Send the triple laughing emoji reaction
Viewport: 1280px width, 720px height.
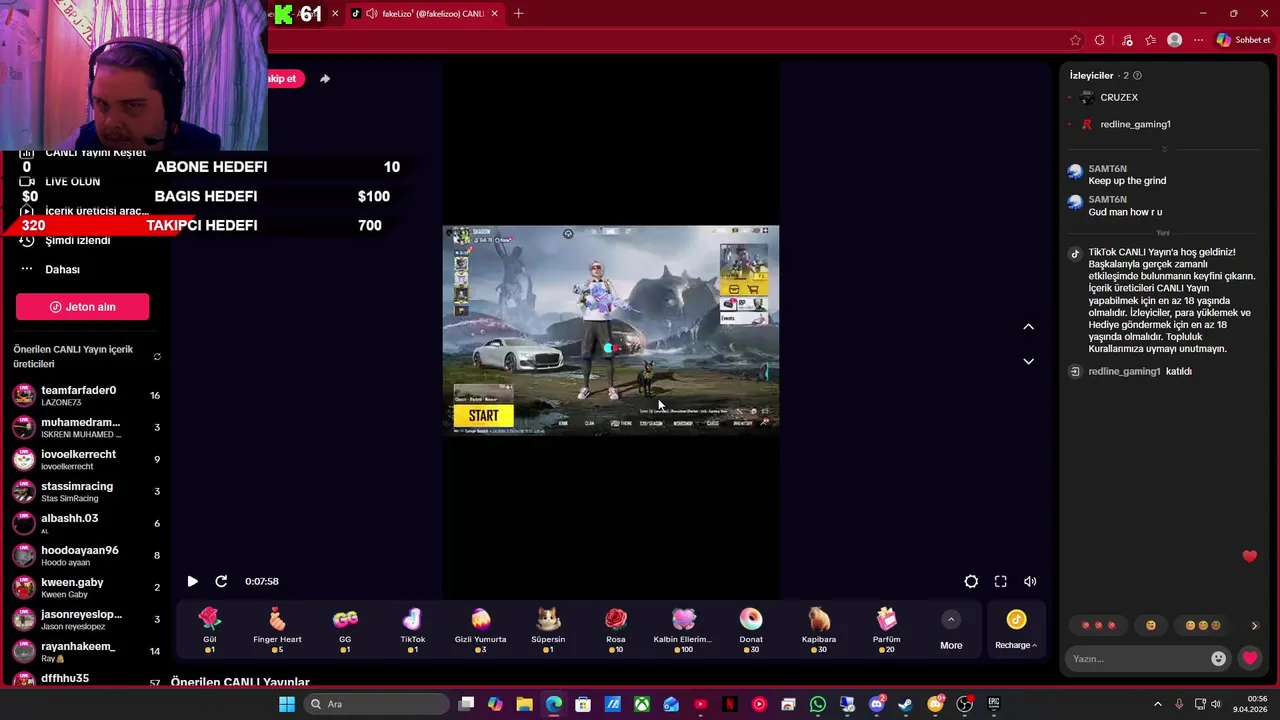[x=1203, y=626]
